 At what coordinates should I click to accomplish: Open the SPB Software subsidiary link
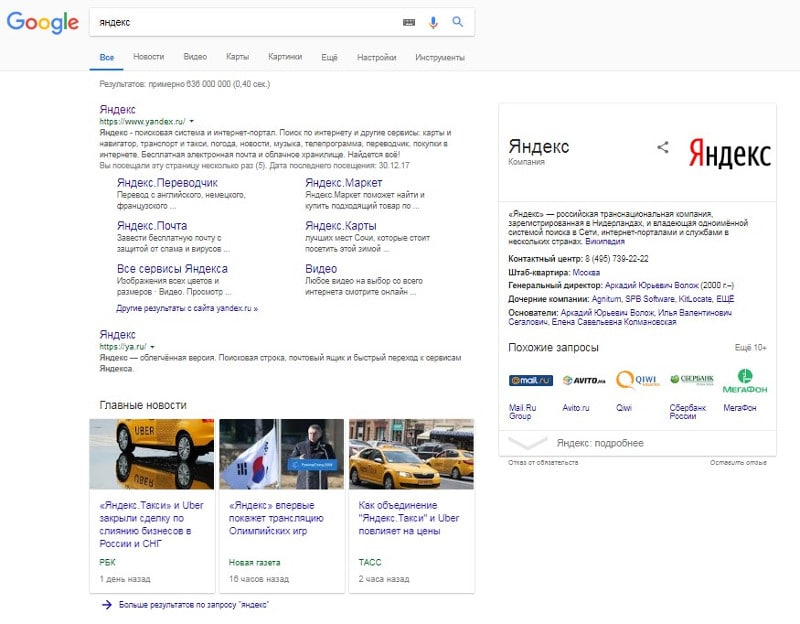point(649,299)
